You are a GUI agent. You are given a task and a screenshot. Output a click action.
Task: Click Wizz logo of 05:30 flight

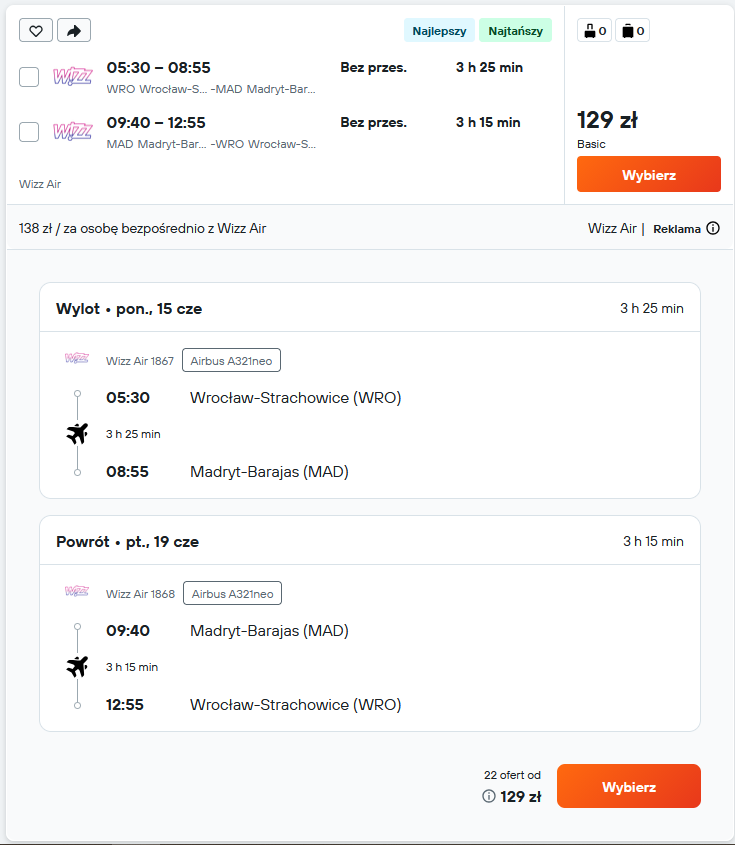point(73,76)
